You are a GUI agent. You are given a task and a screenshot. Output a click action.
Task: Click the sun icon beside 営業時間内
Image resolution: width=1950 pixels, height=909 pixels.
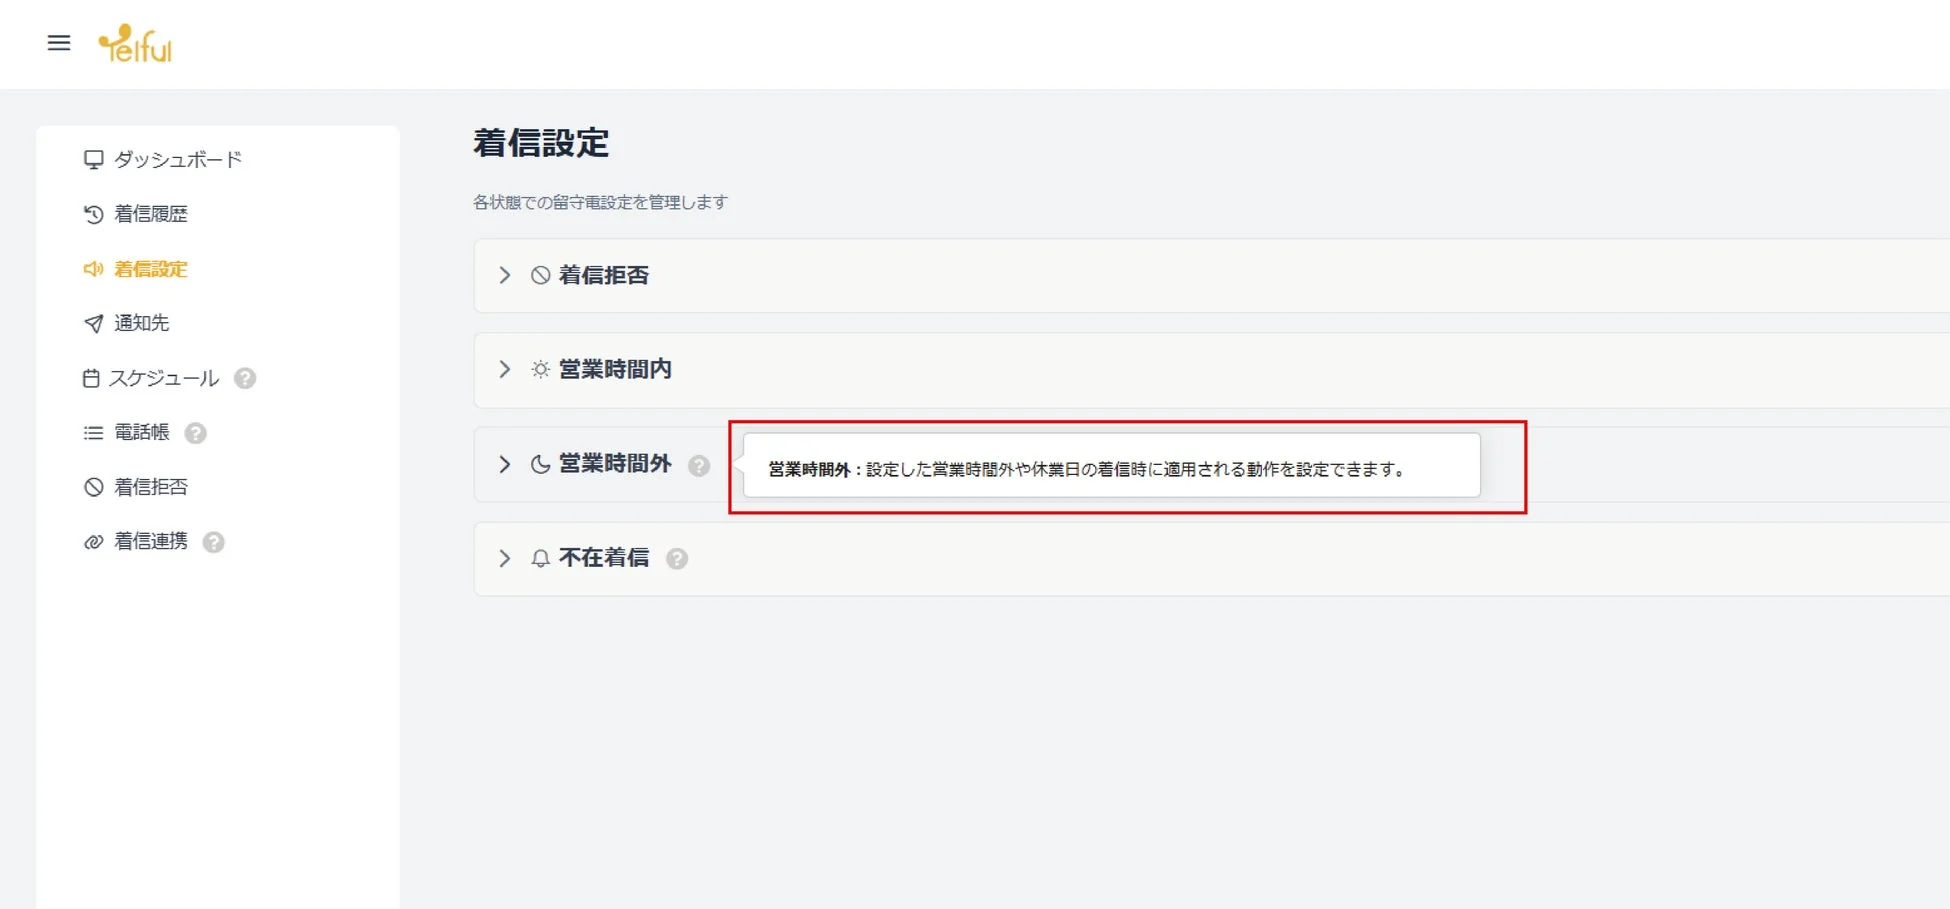(540, 369)
